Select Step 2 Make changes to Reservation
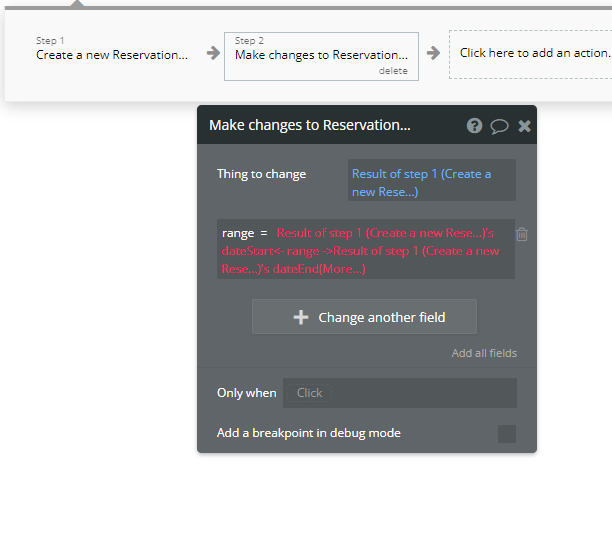 tap(321, 55)
